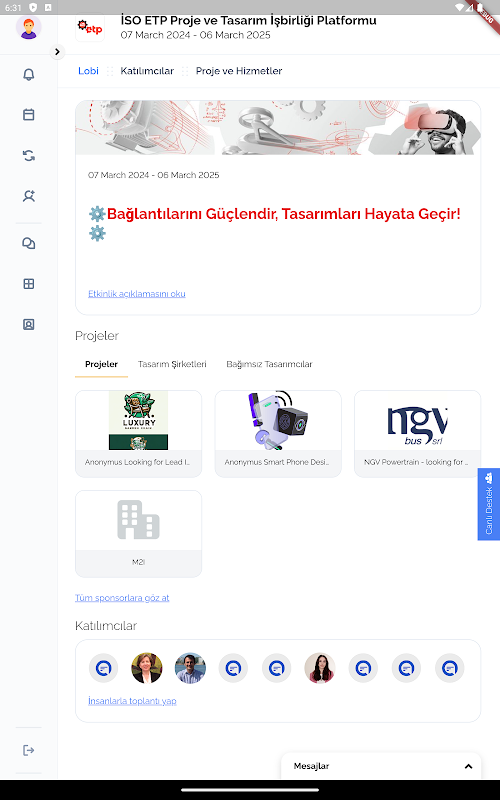Screen dimensions: 500x800
Task: Click the event title İSO ETP Proje ve Tasarım
Action: [x=248, y=20]
